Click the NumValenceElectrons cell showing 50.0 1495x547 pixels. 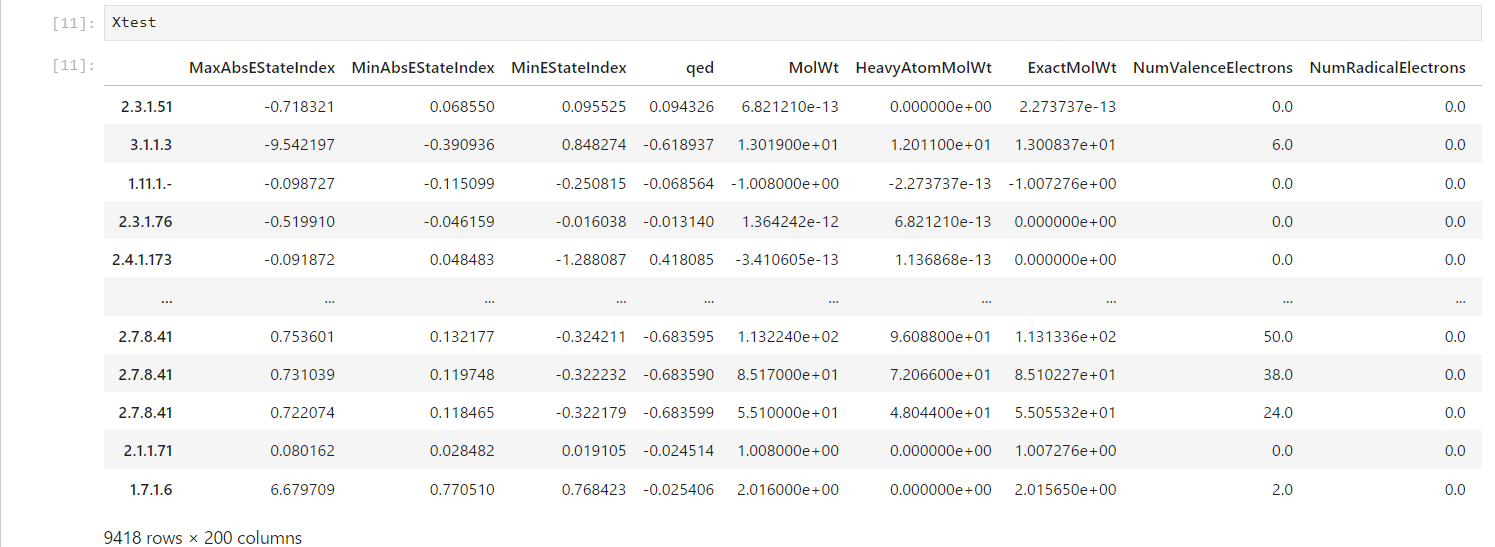(x=1277, y=337)
